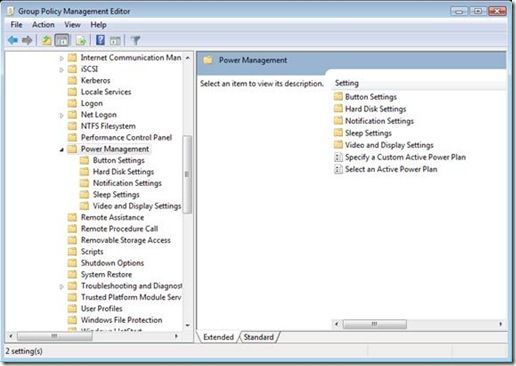Go up one level with folder icon
Viewport: 516px width, 366px height.
46,40
